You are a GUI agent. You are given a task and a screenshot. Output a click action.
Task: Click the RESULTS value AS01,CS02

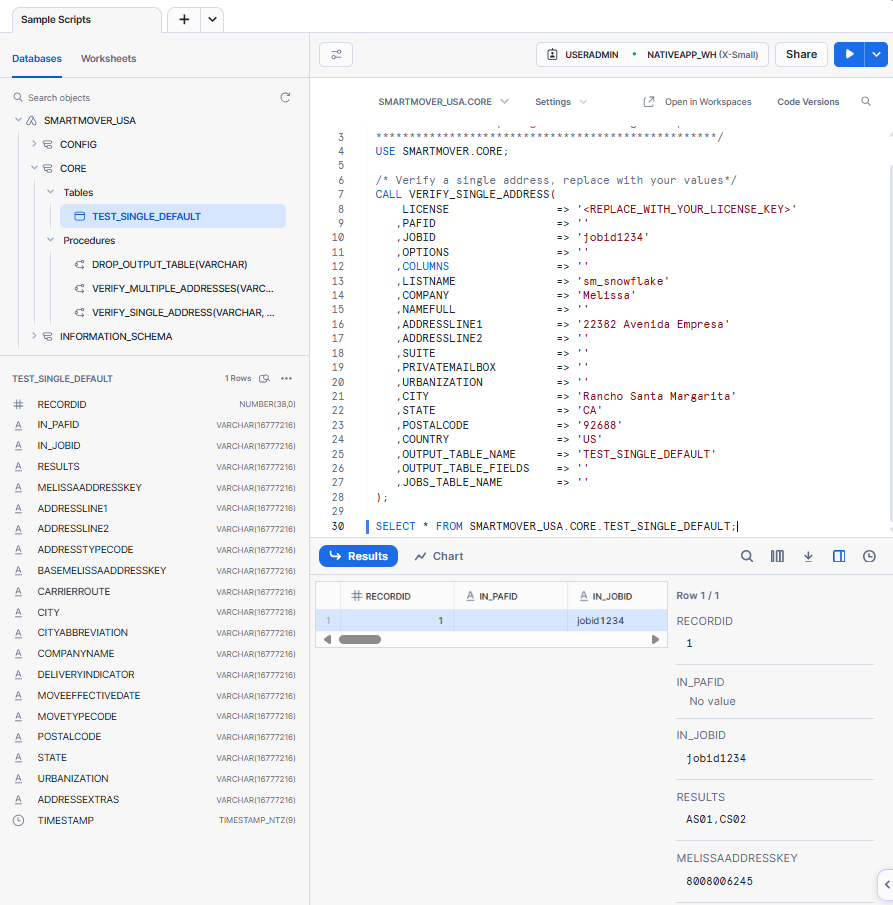point(716,819)
